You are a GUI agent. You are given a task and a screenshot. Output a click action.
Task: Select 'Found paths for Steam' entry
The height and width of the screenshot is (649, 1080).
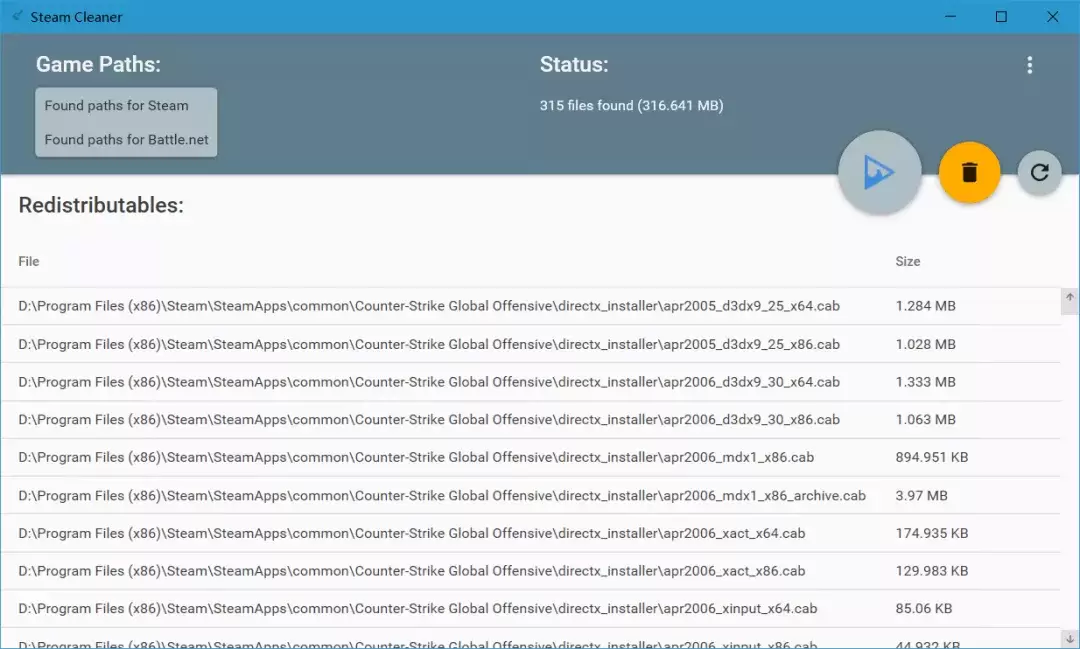click(116, 105)
